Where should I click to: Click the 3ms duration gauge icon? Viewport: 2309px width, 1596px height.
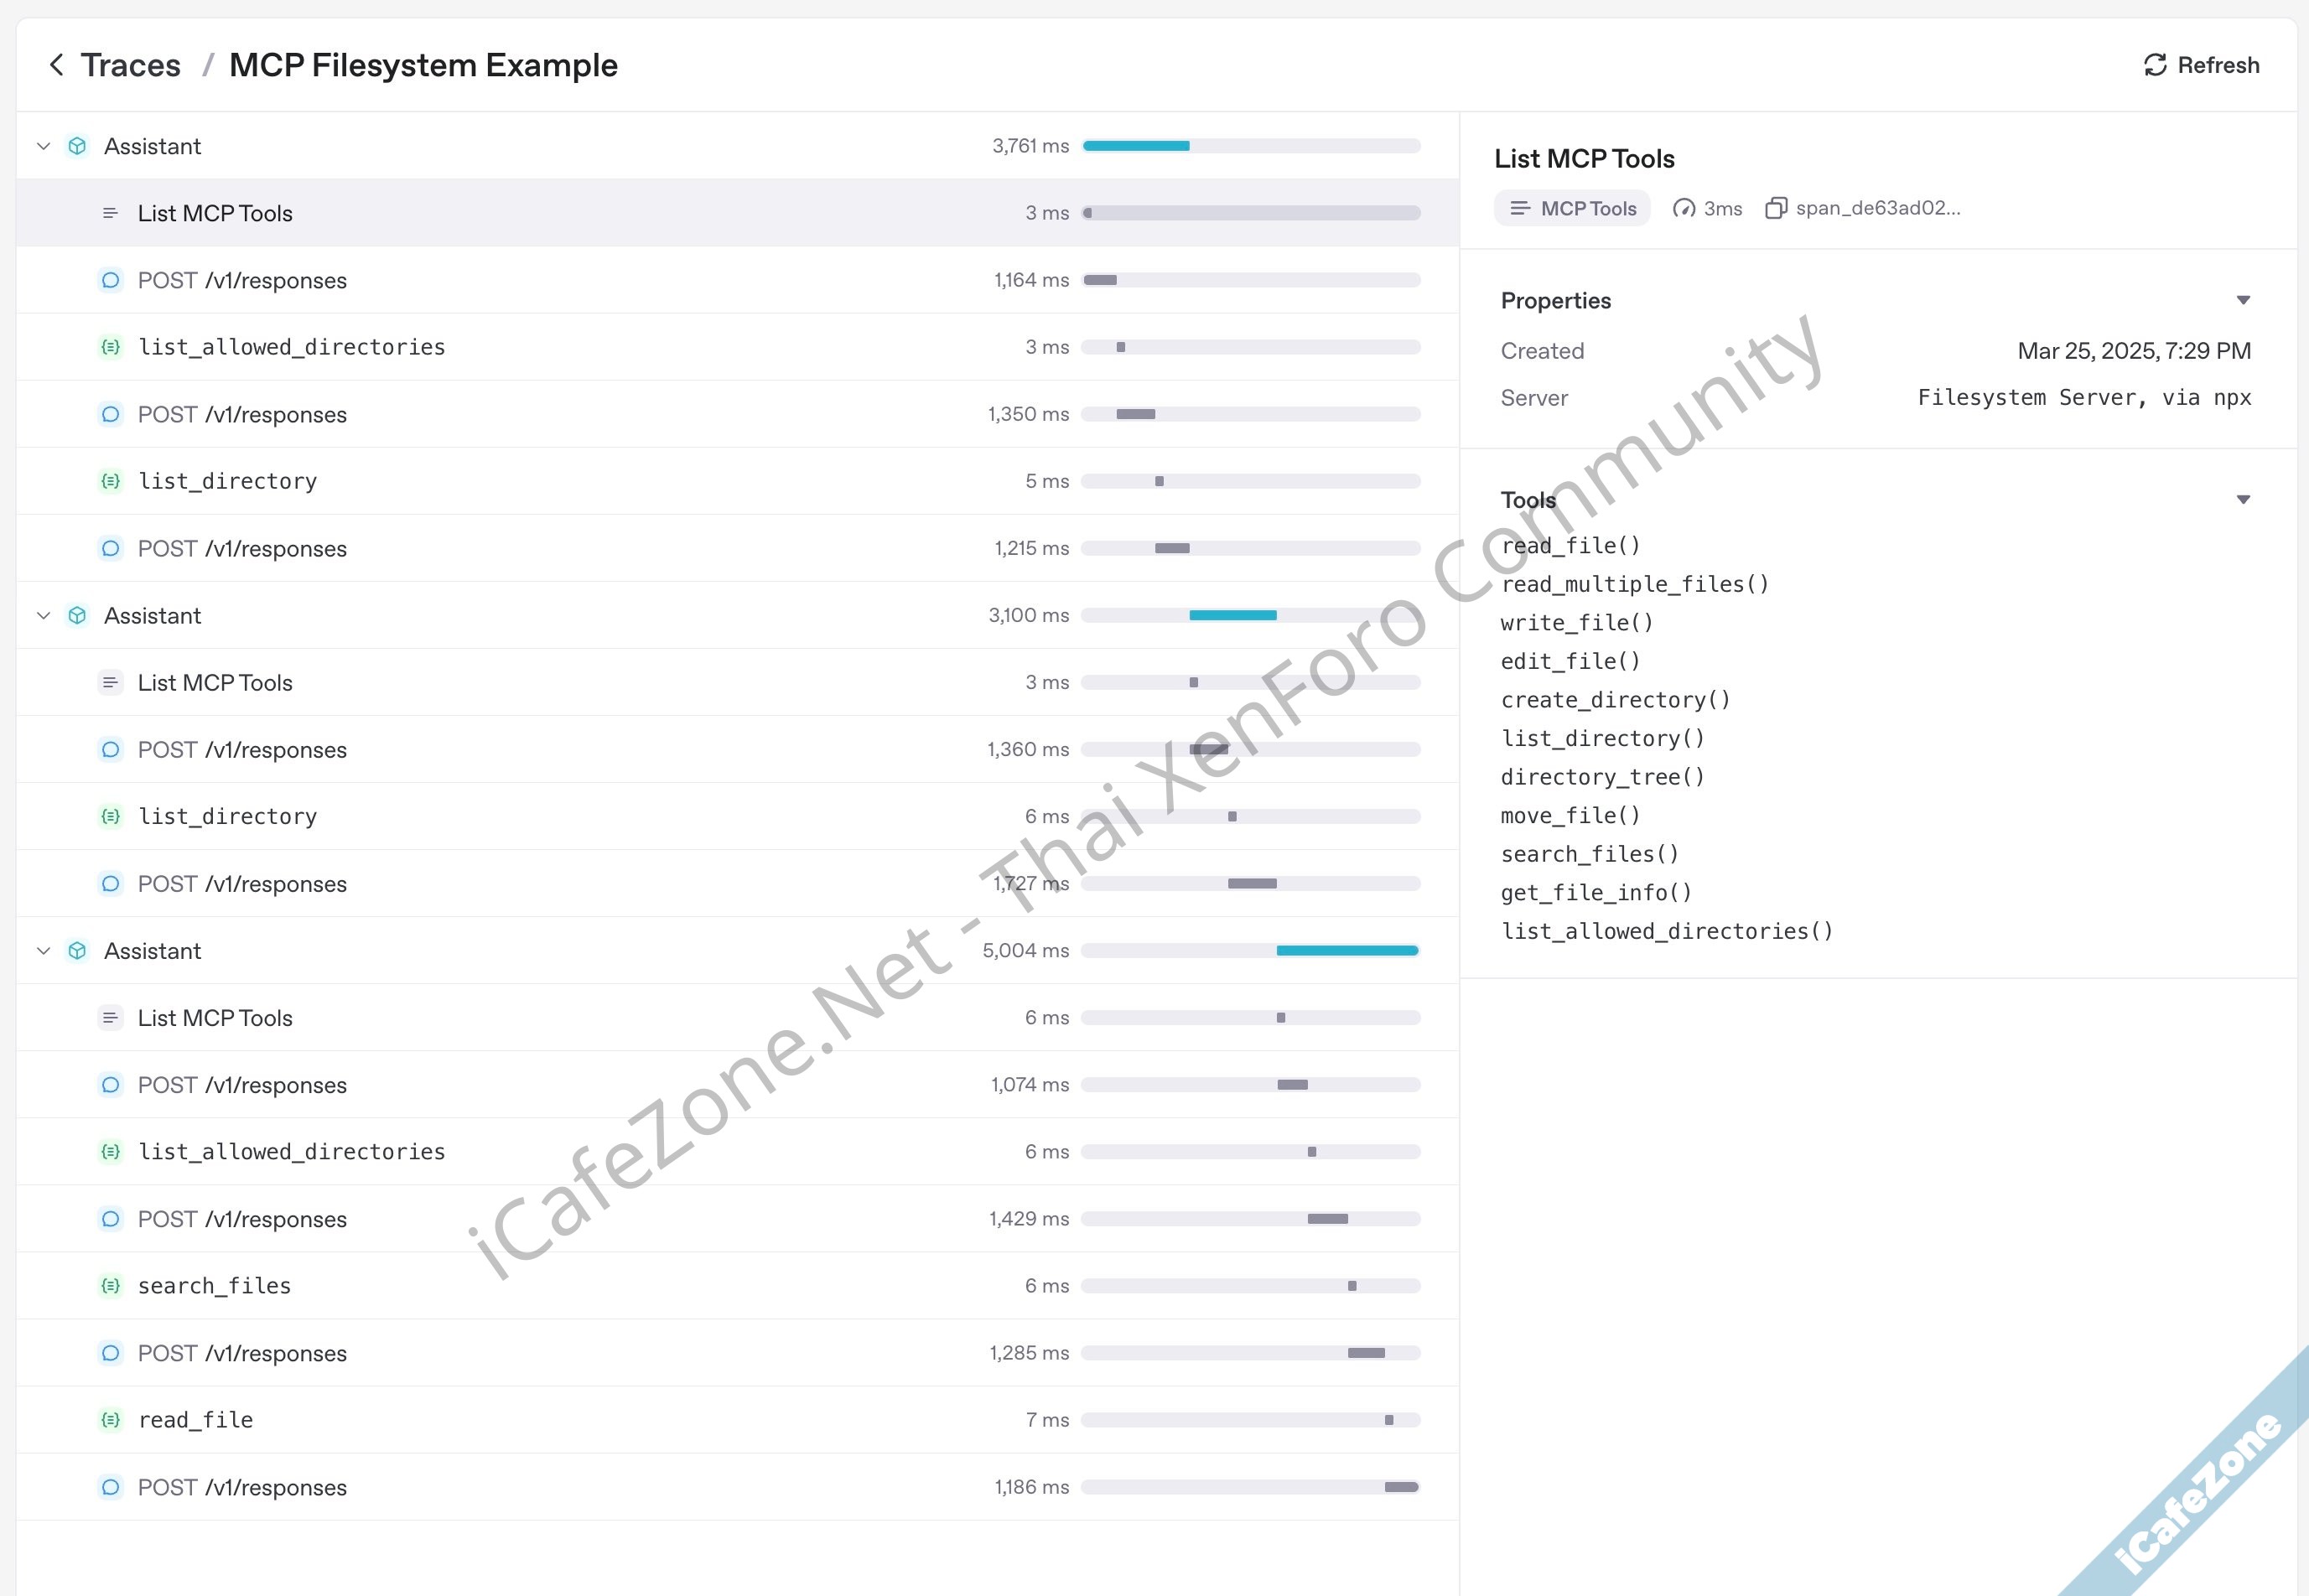point(1684,208)
